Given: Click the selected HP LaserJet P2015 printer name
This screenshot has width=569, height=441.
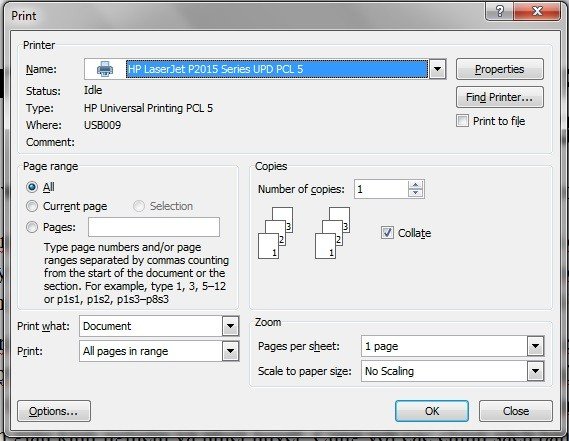Looking at the screenshot, I should tap(277, 69).
